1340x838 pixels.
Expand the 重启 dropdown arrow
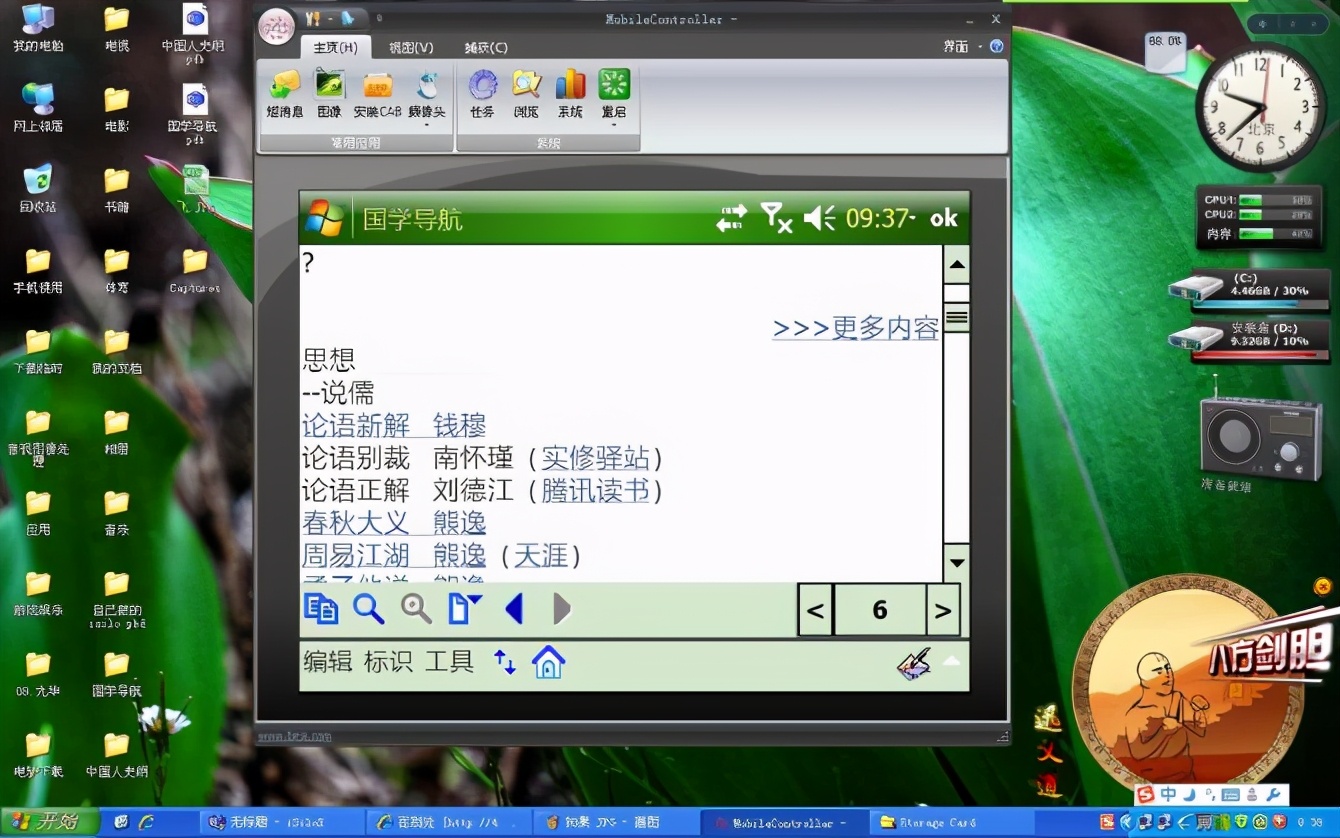614,126
